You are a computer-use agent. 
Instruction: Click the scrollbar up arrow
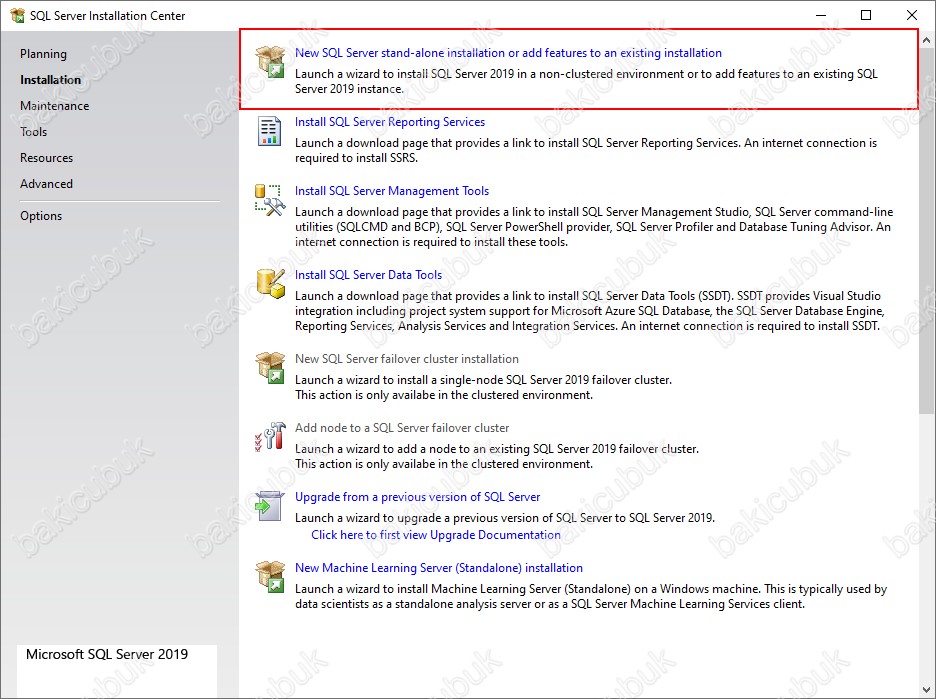click(x=926, y=41)
